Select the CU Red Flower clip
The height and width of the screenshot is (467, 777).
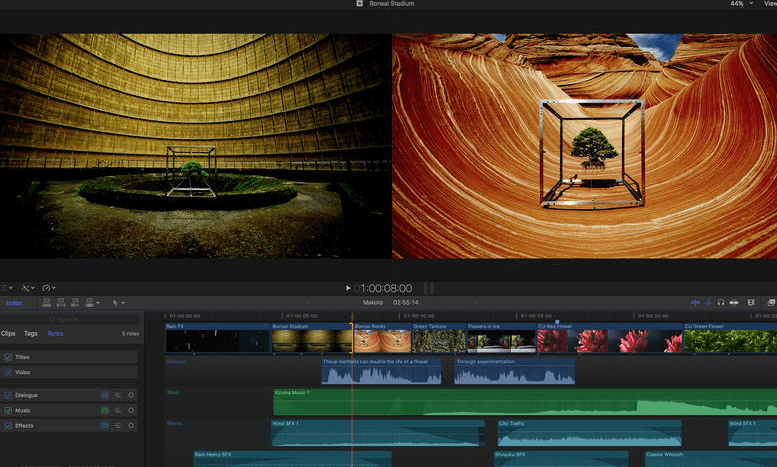pyautogui.click(x=608, y=340)
